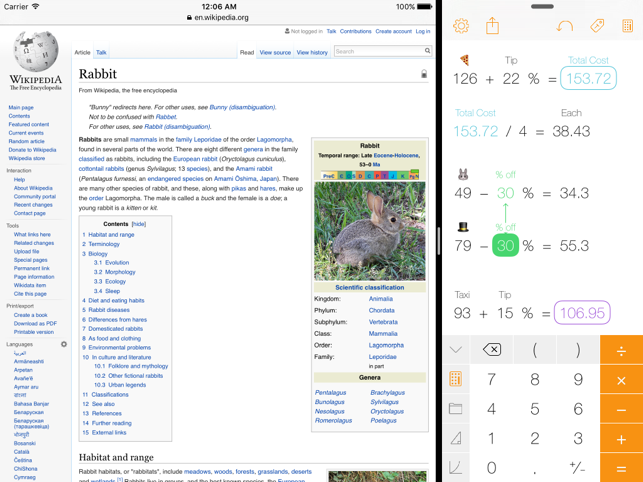Tap the decimal point key
This screenshot has width=643, height=482.
[x=534, y=468]
